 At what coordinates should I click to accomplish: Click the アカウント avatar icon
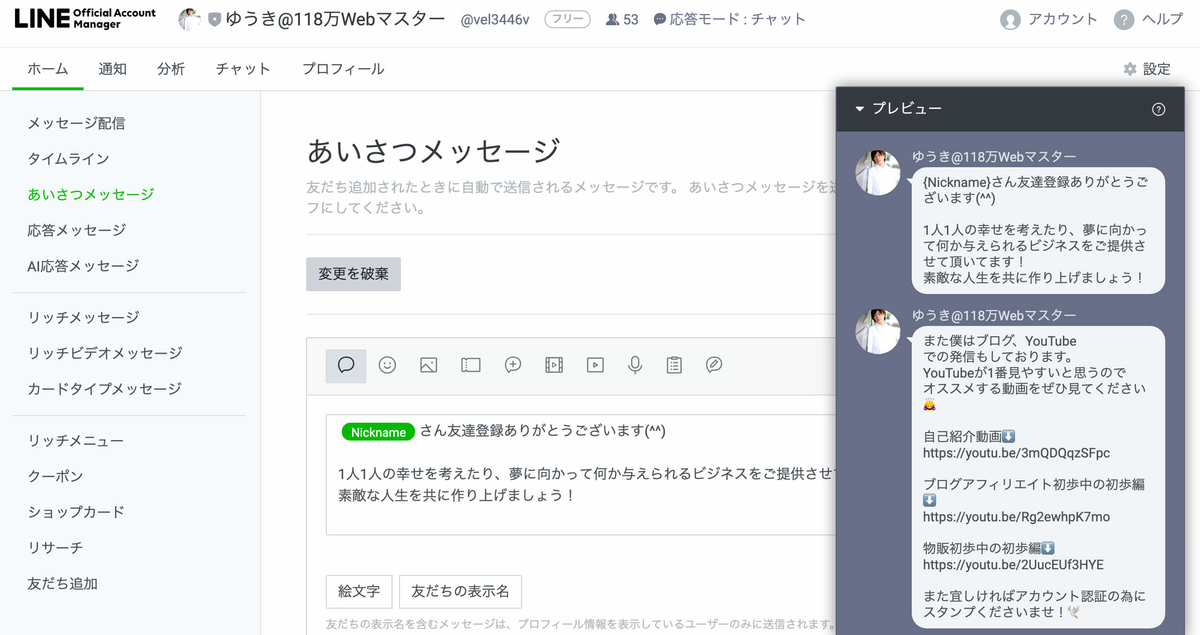tap(1011, 20)
